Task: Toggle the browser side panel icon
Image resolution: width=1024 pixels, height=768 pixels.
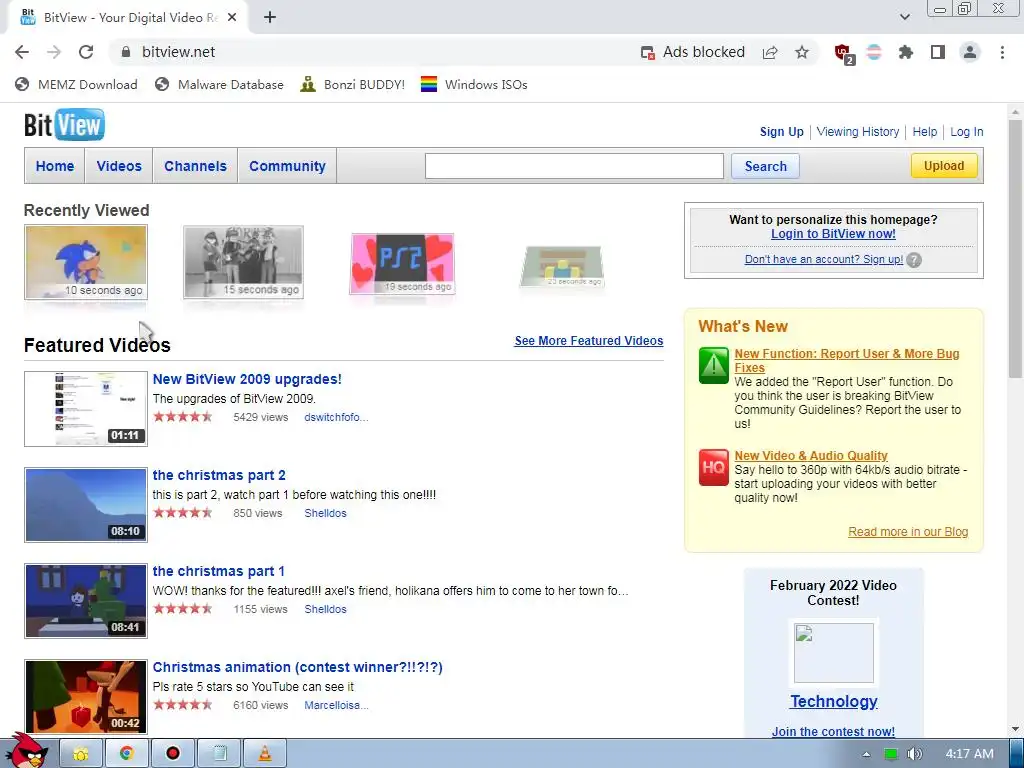Action: click(938, 52)
